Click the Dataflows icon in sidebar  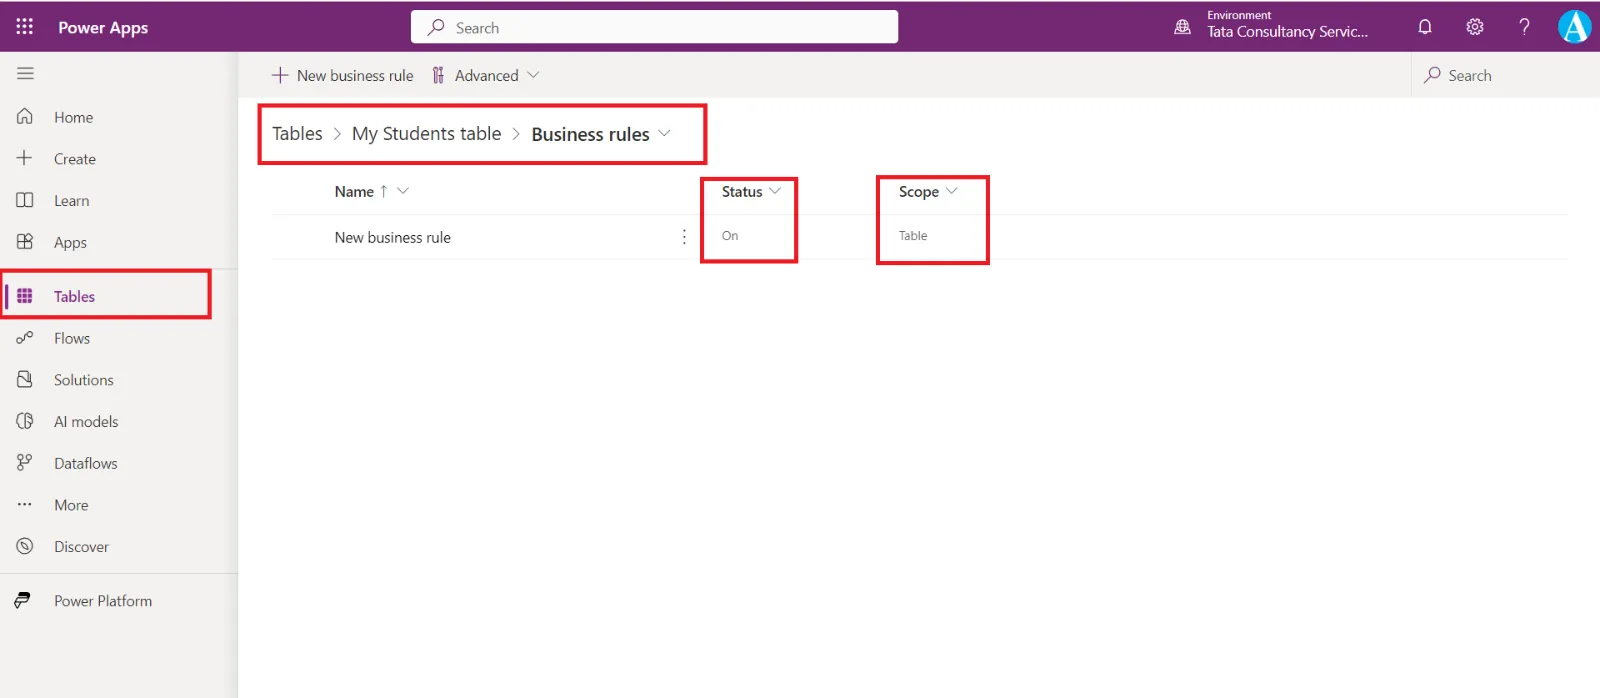click(25, 462)
